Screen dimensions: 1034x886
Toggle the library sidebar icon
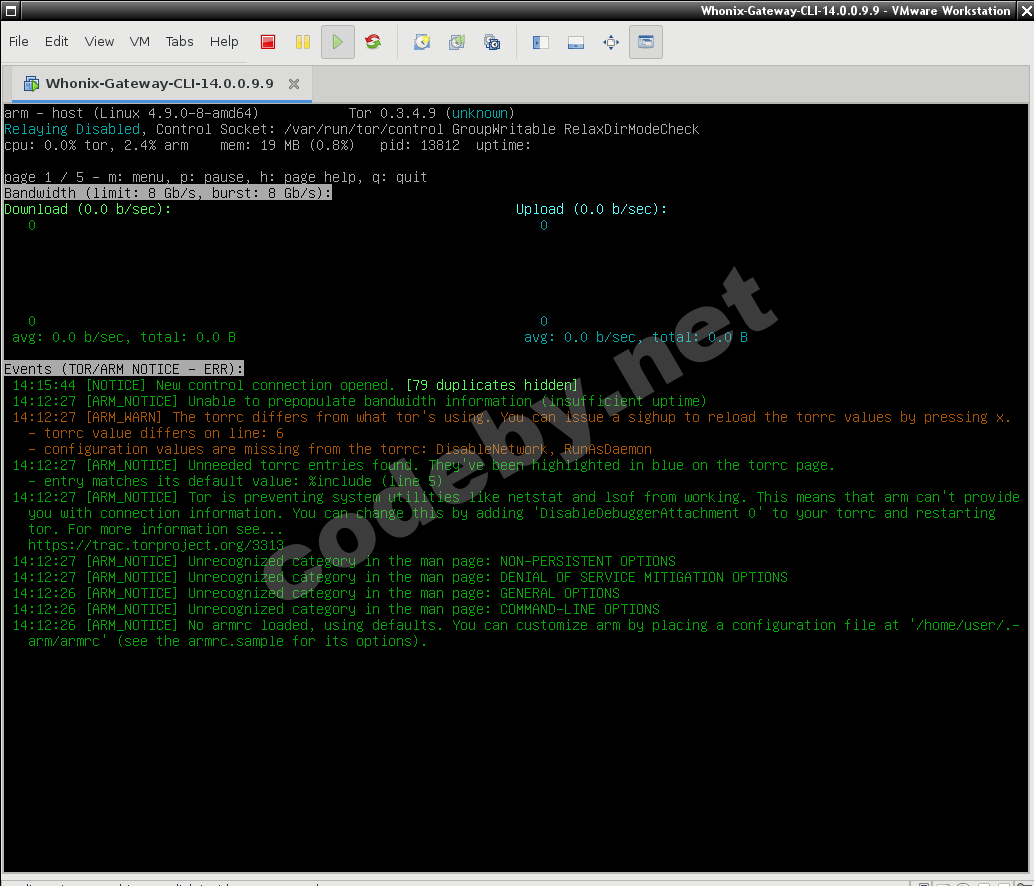coord(541,42)
